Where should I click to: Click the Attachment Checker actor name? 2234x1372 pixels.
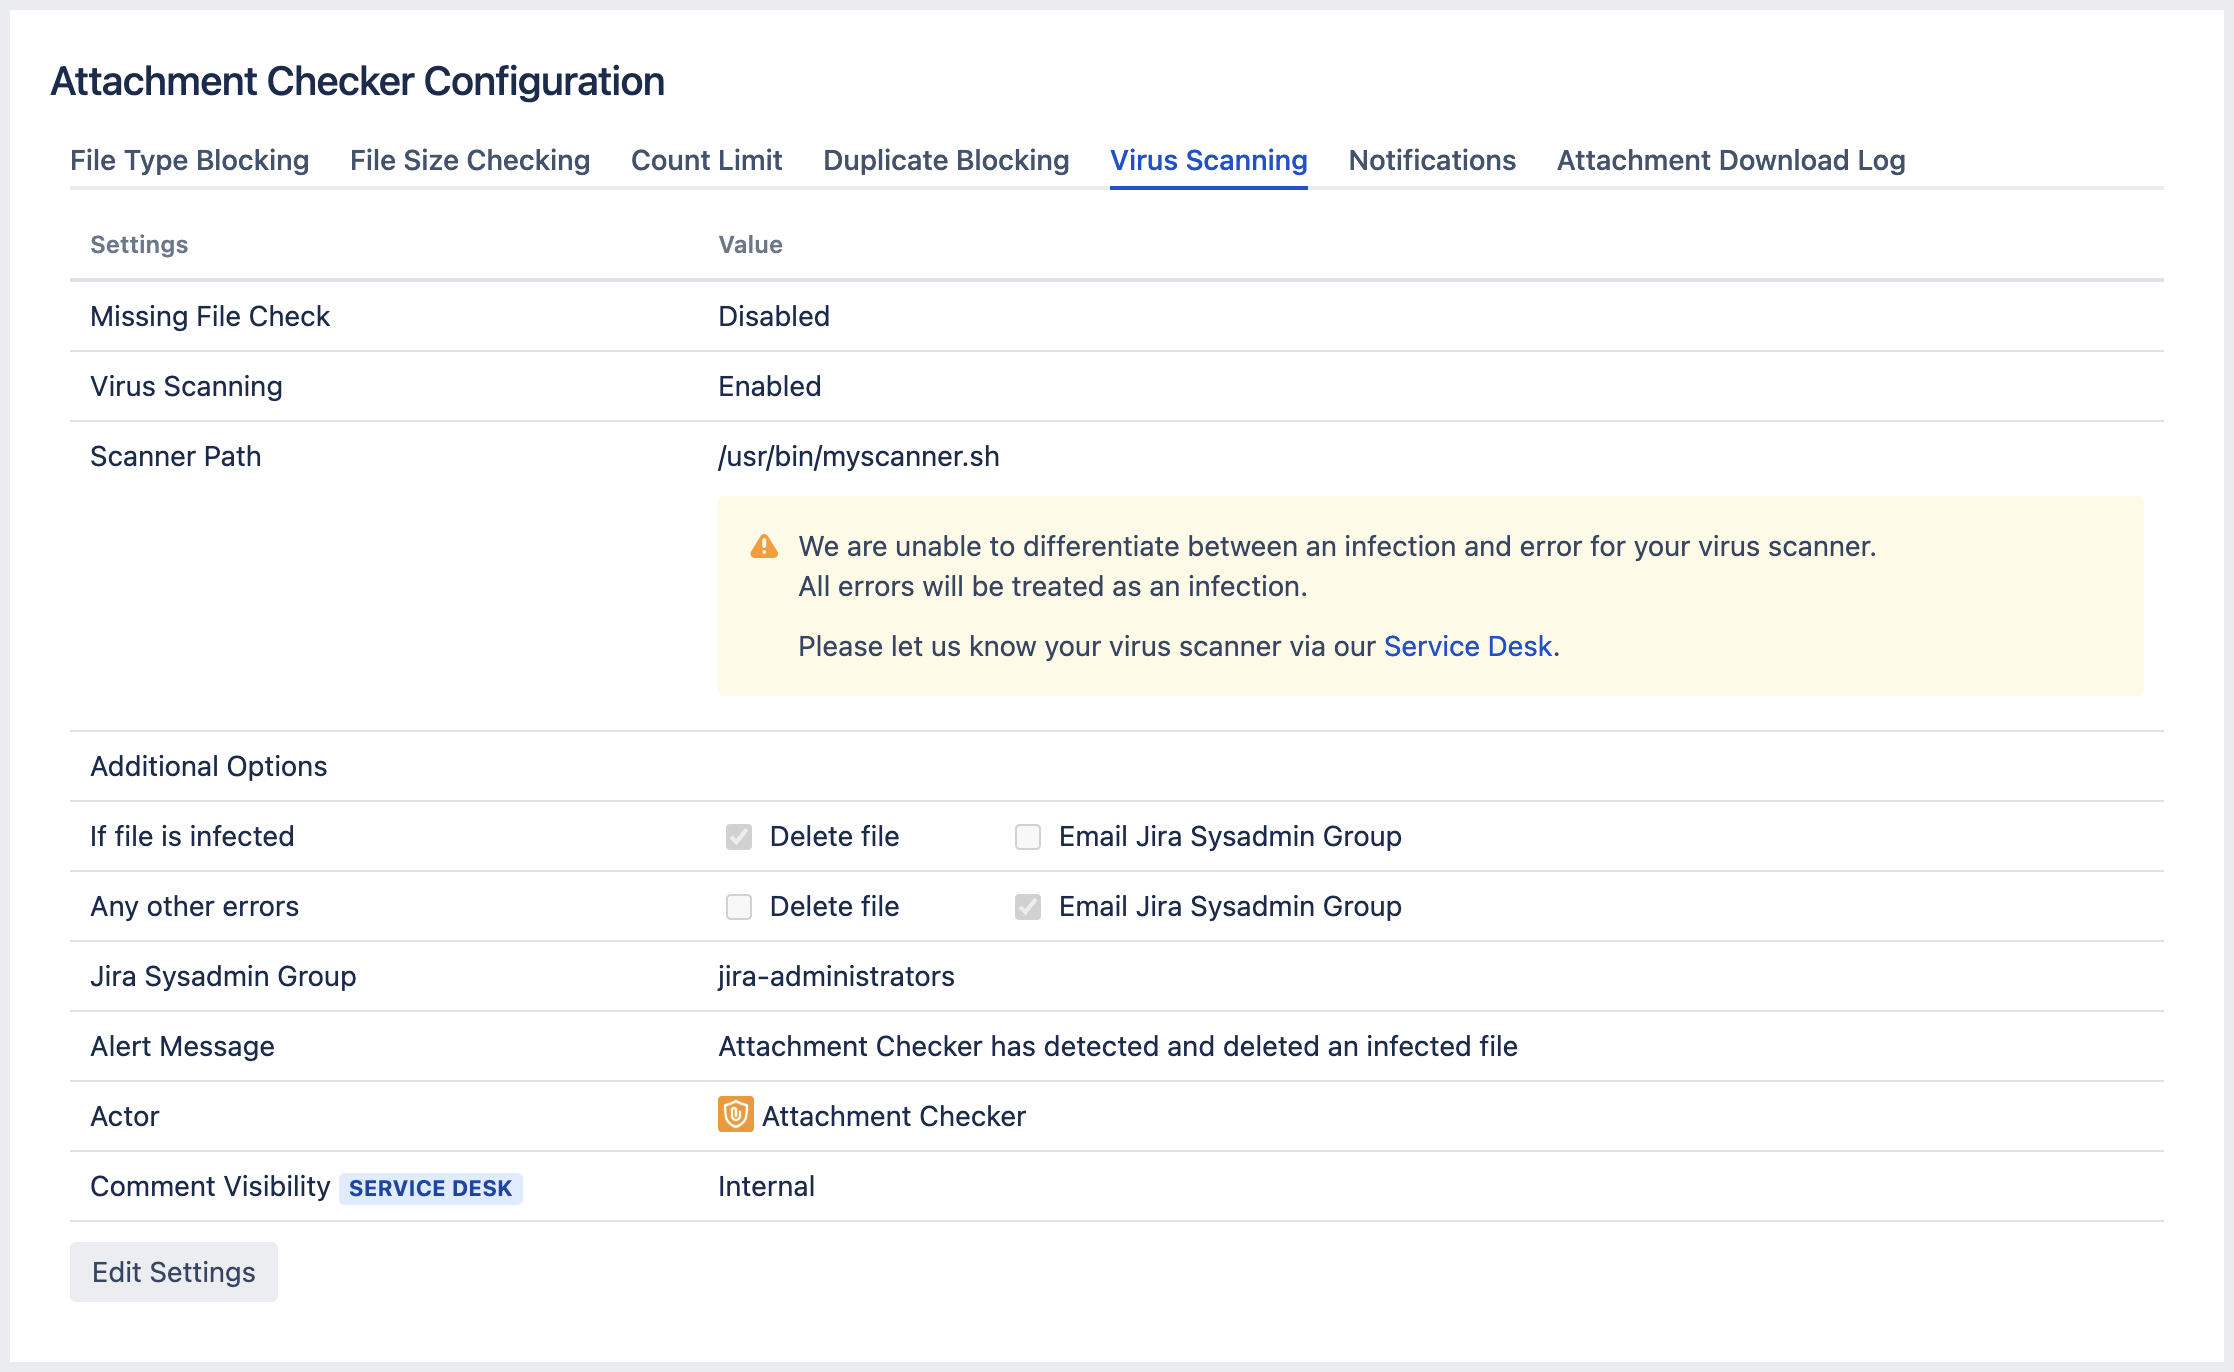tap(893, 1116)
